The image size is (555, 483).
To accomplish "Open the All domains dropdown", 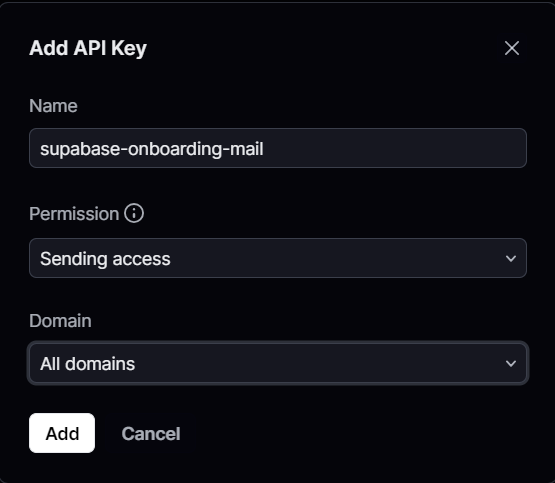I will (x=278, y=363).
